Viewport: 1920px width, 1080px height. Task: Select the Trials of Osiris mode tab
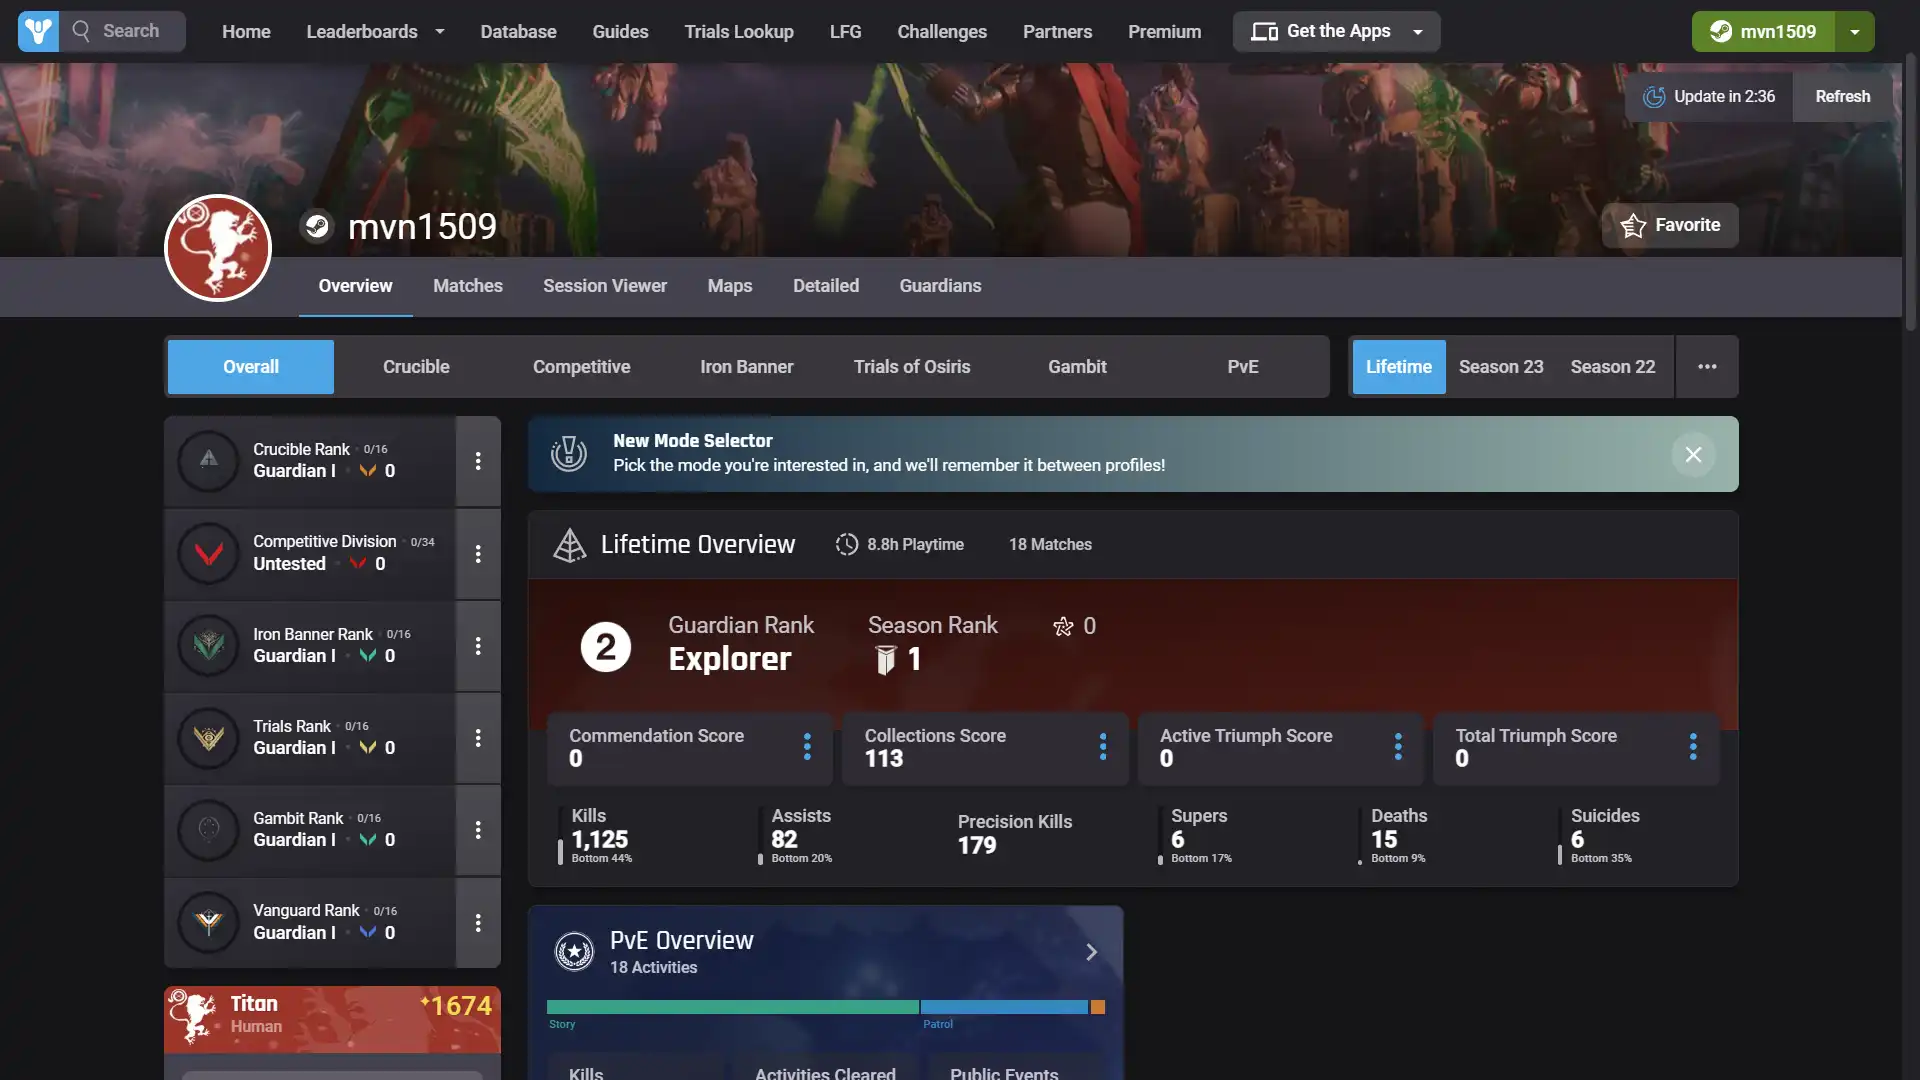[912, 367]
